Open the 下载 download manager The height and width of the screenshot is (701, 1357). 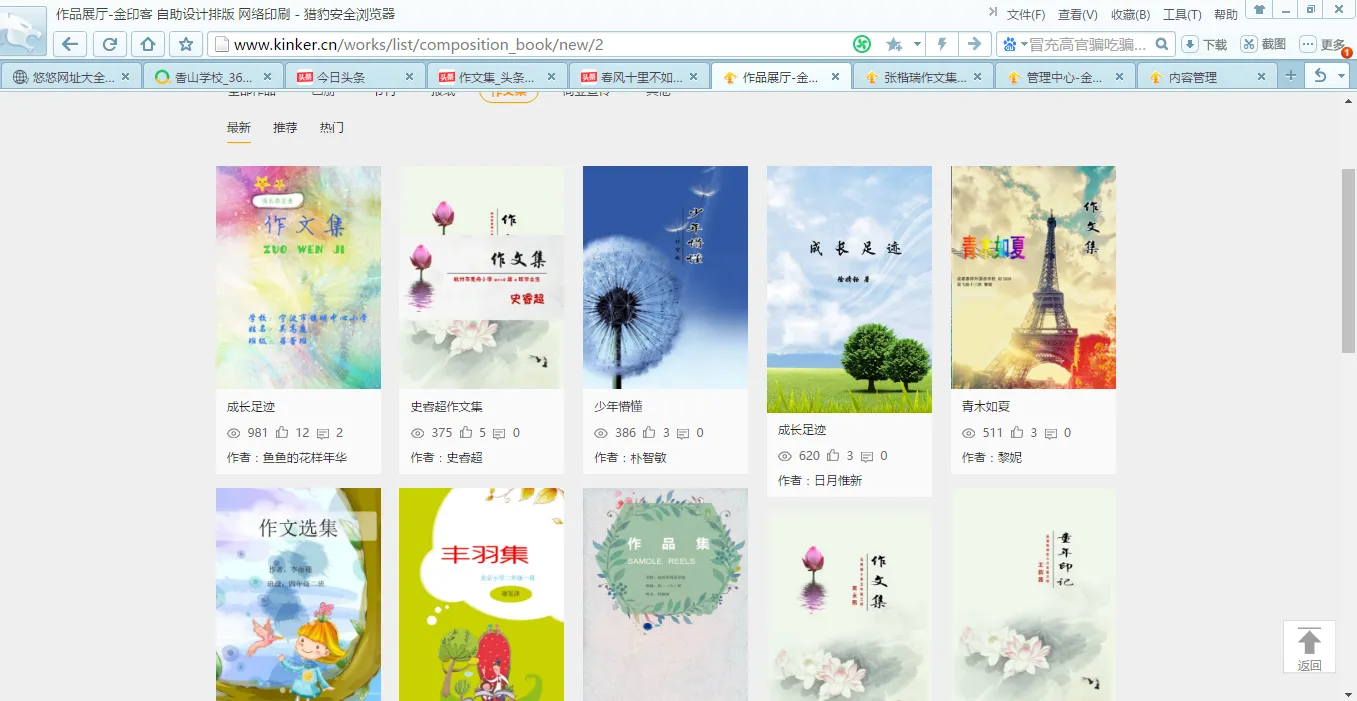tap(1205, 44)
